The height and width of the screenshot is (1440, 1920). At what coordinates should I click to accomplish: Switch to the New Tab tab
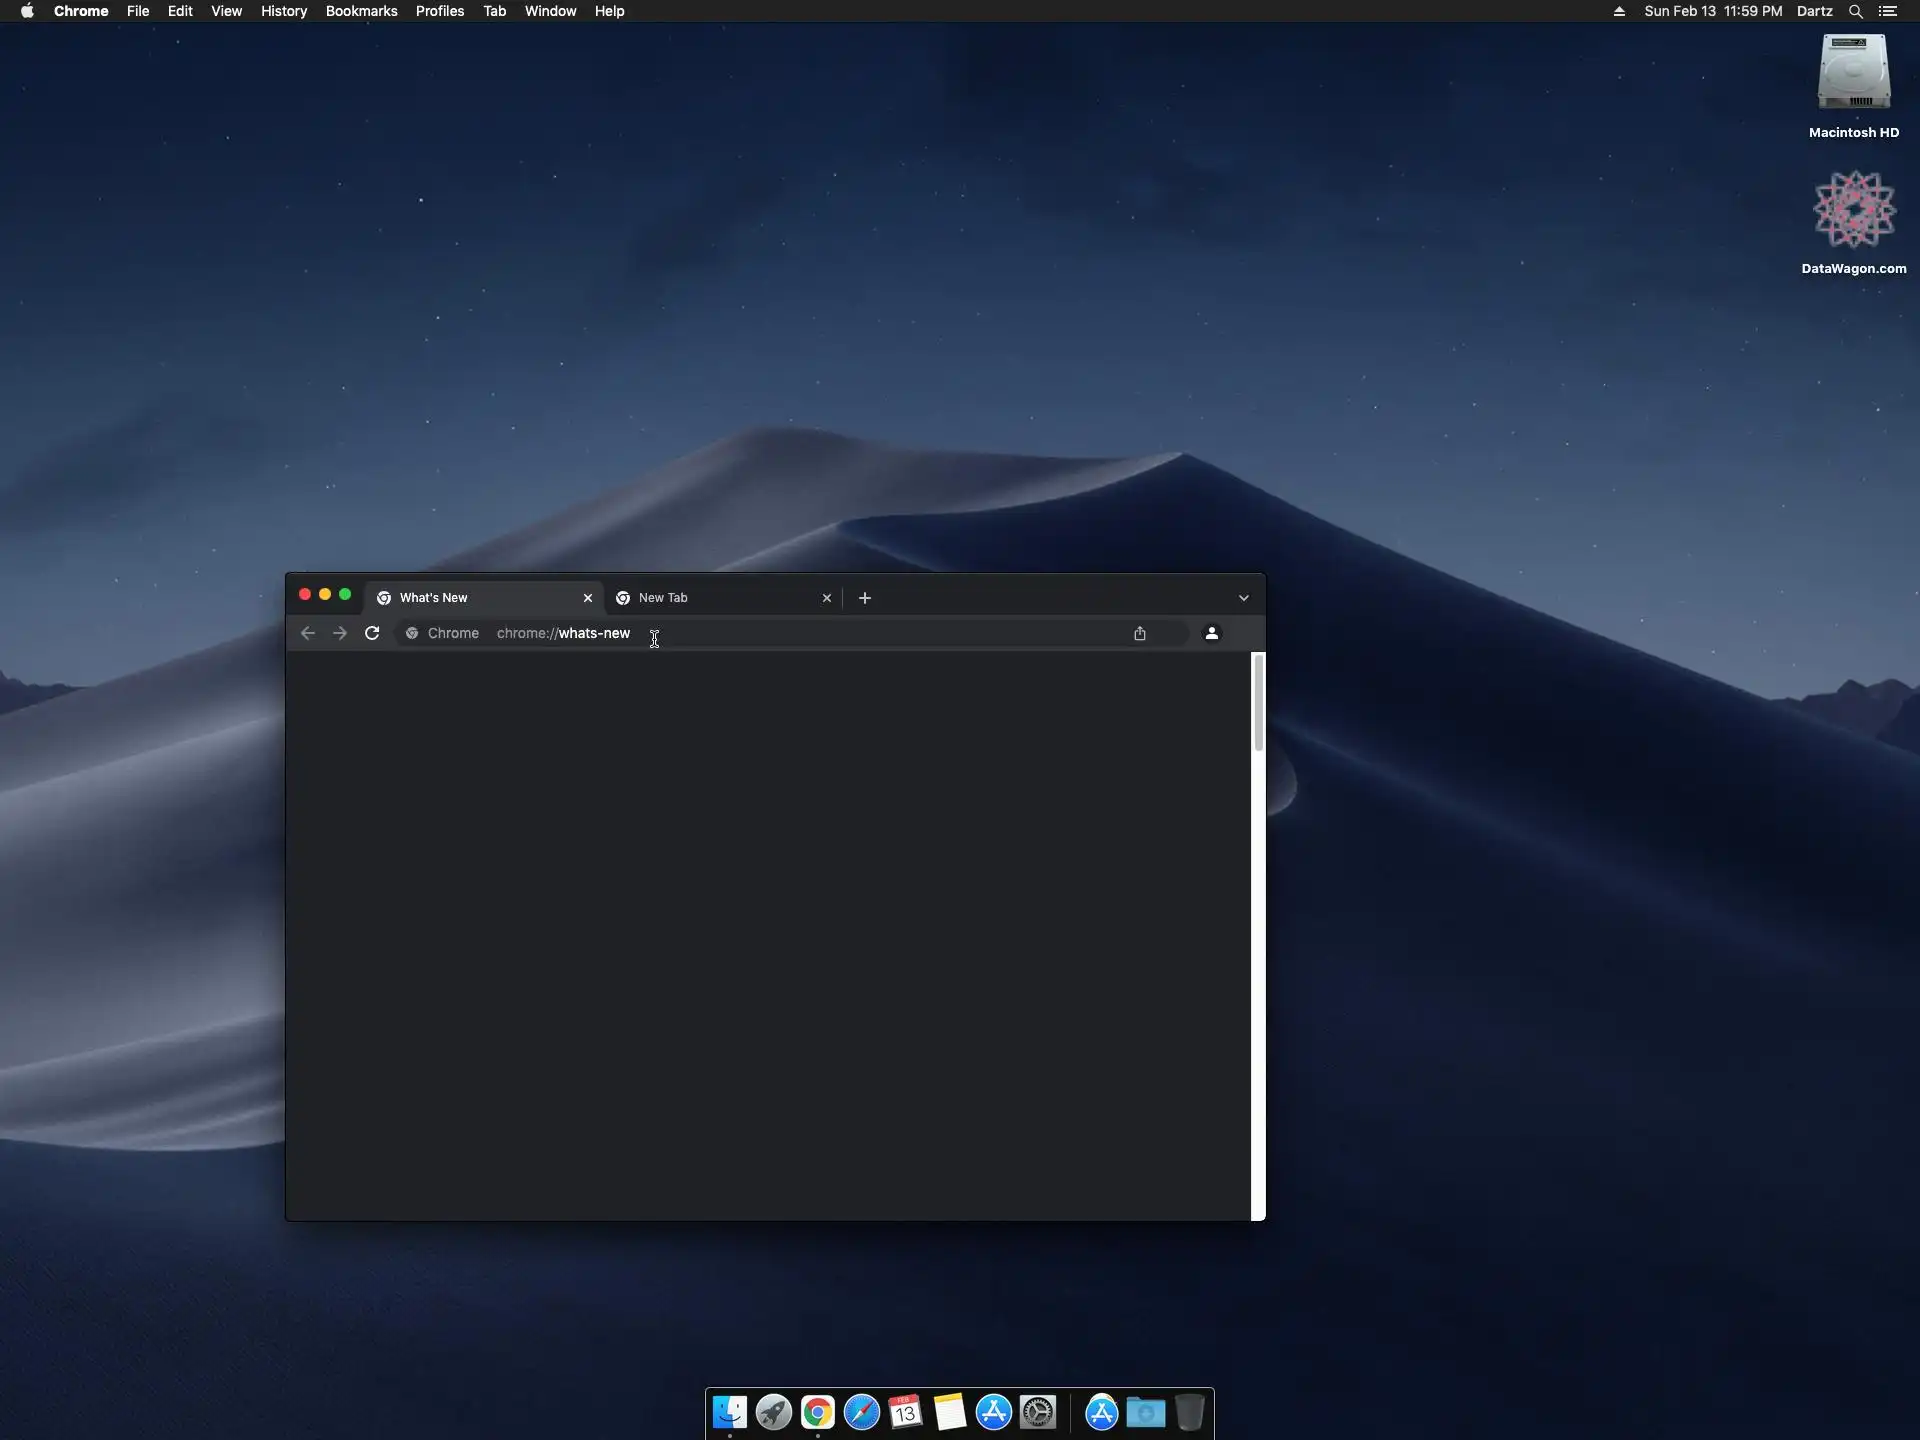pos(710,598)
